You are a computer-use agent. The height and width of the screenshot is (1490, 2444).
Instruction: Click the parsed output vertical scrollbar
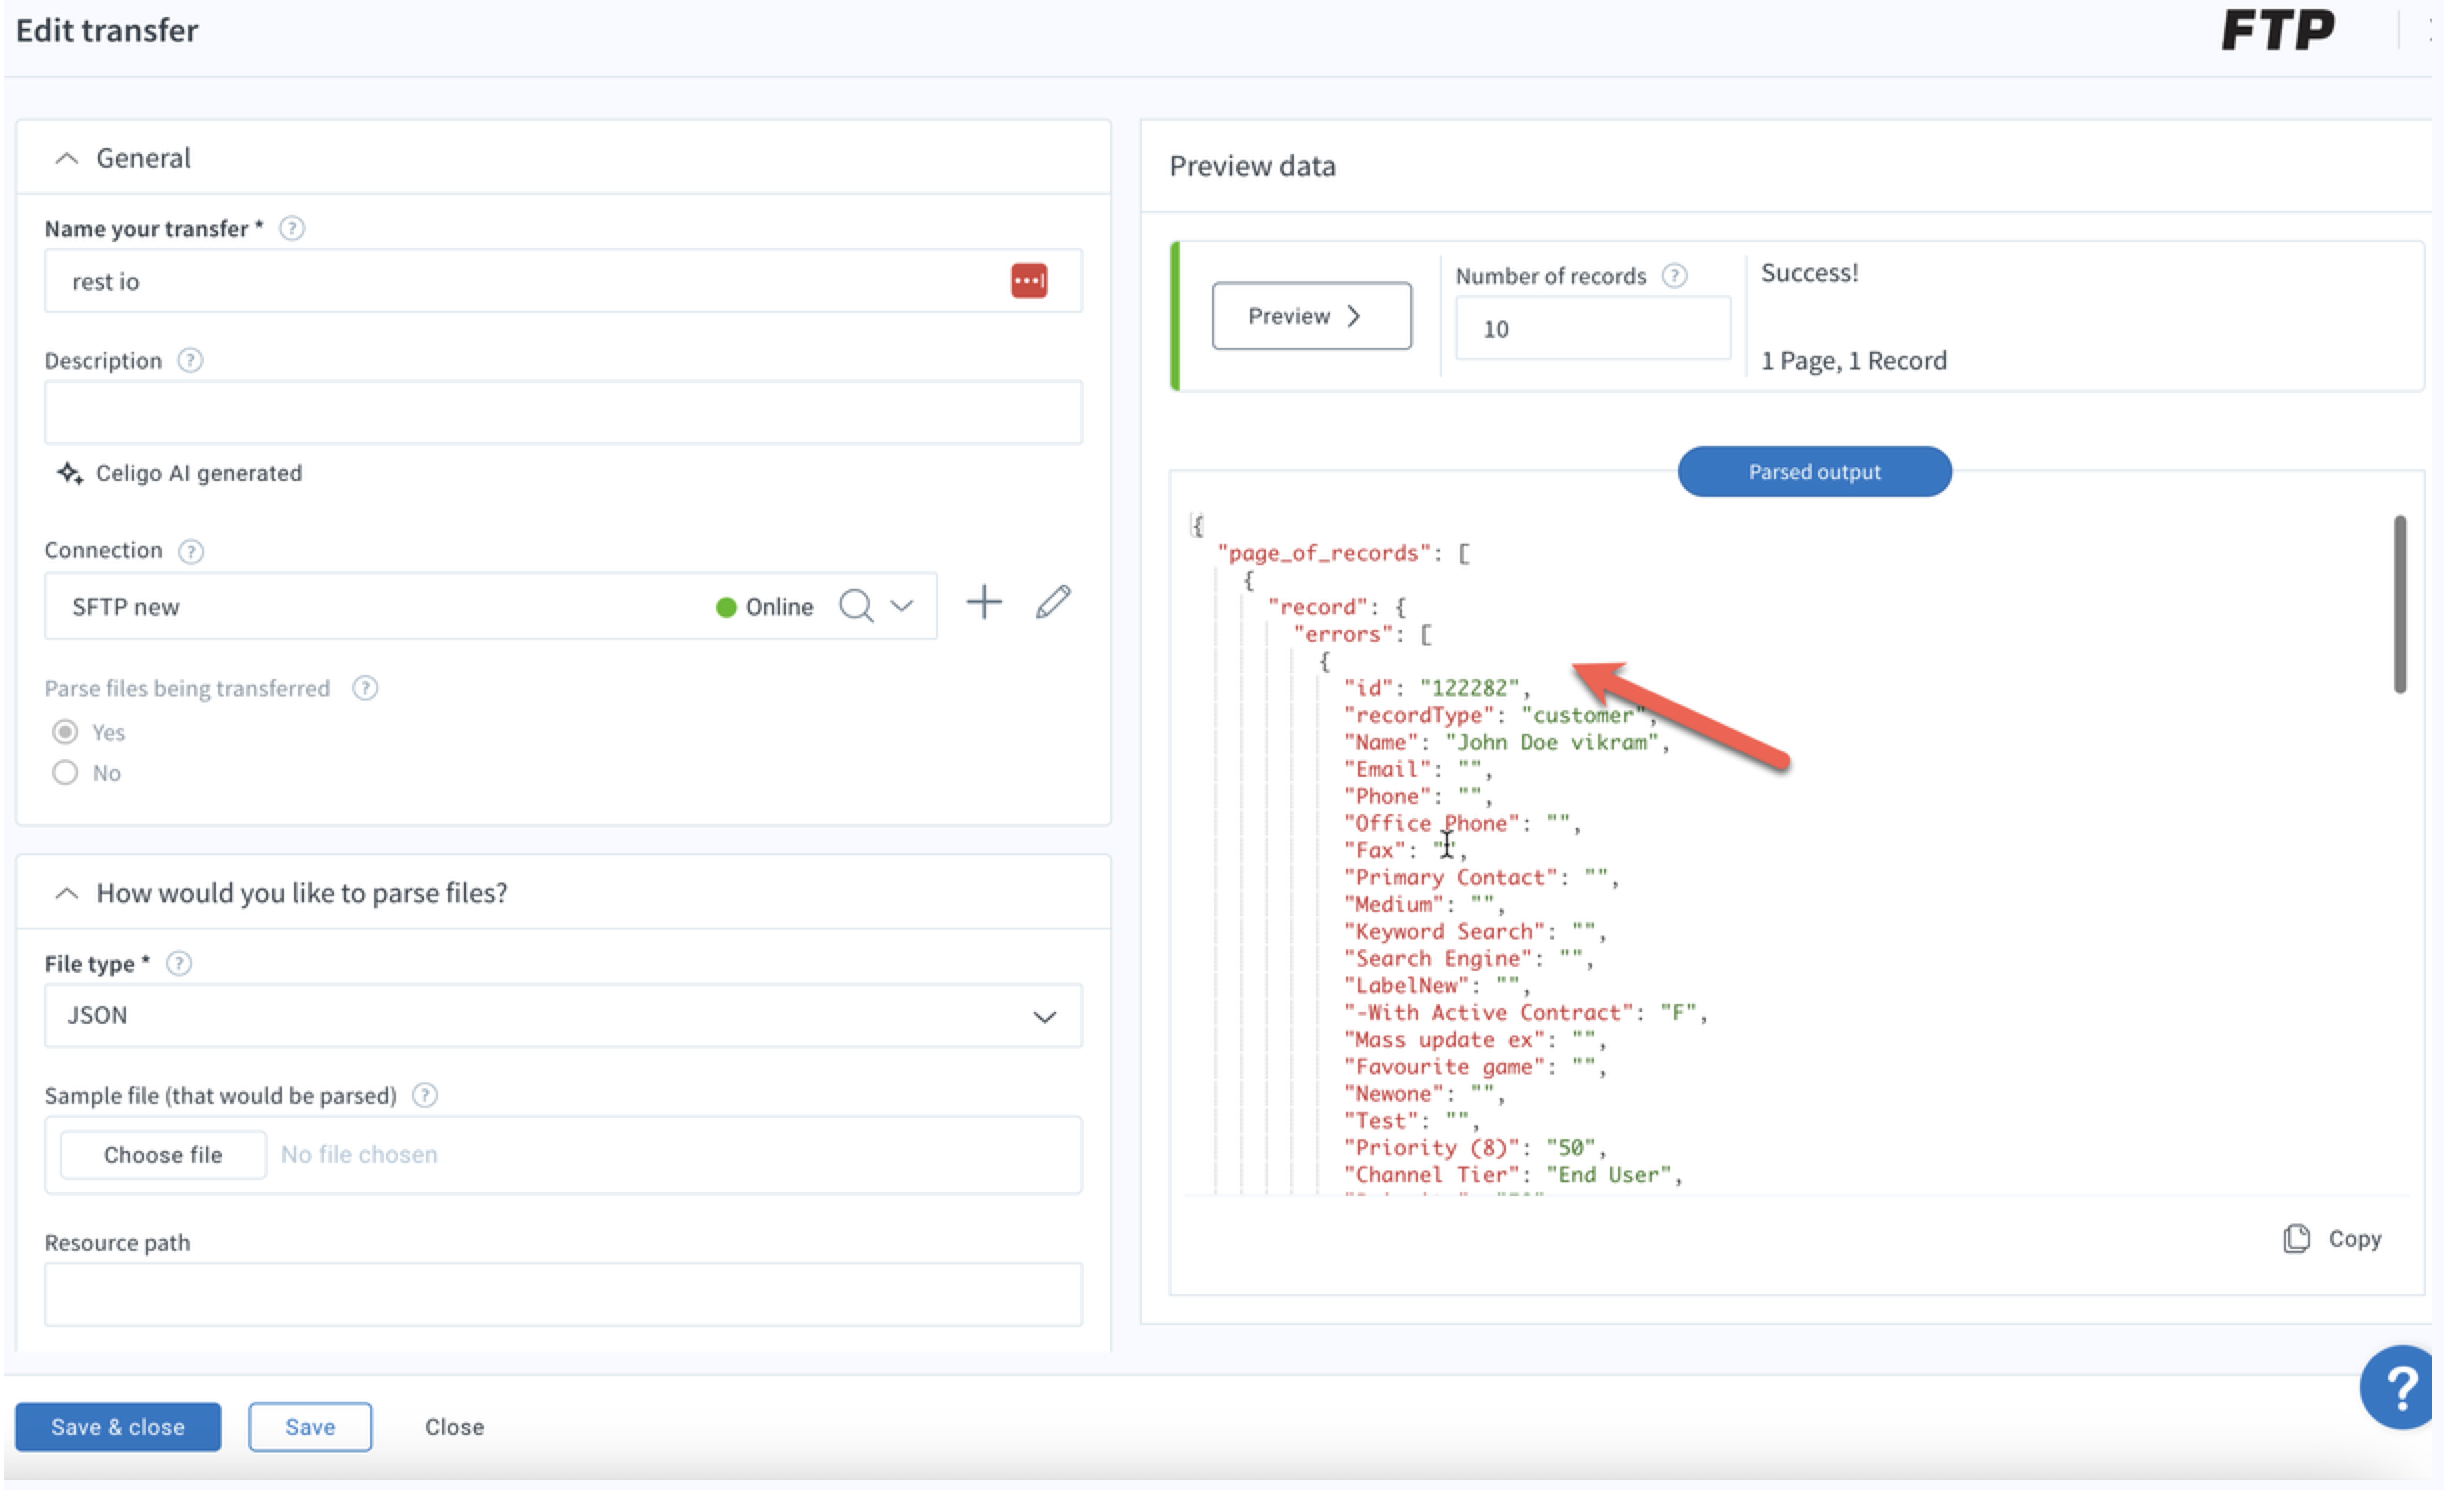(2399, 604)
